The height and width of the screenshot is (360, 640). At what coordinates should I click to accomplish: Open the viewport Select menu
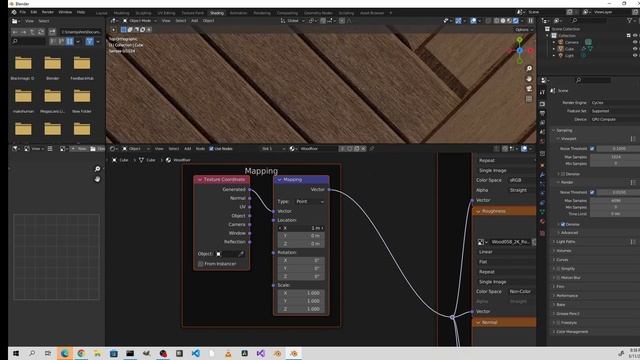click(180, 20)
